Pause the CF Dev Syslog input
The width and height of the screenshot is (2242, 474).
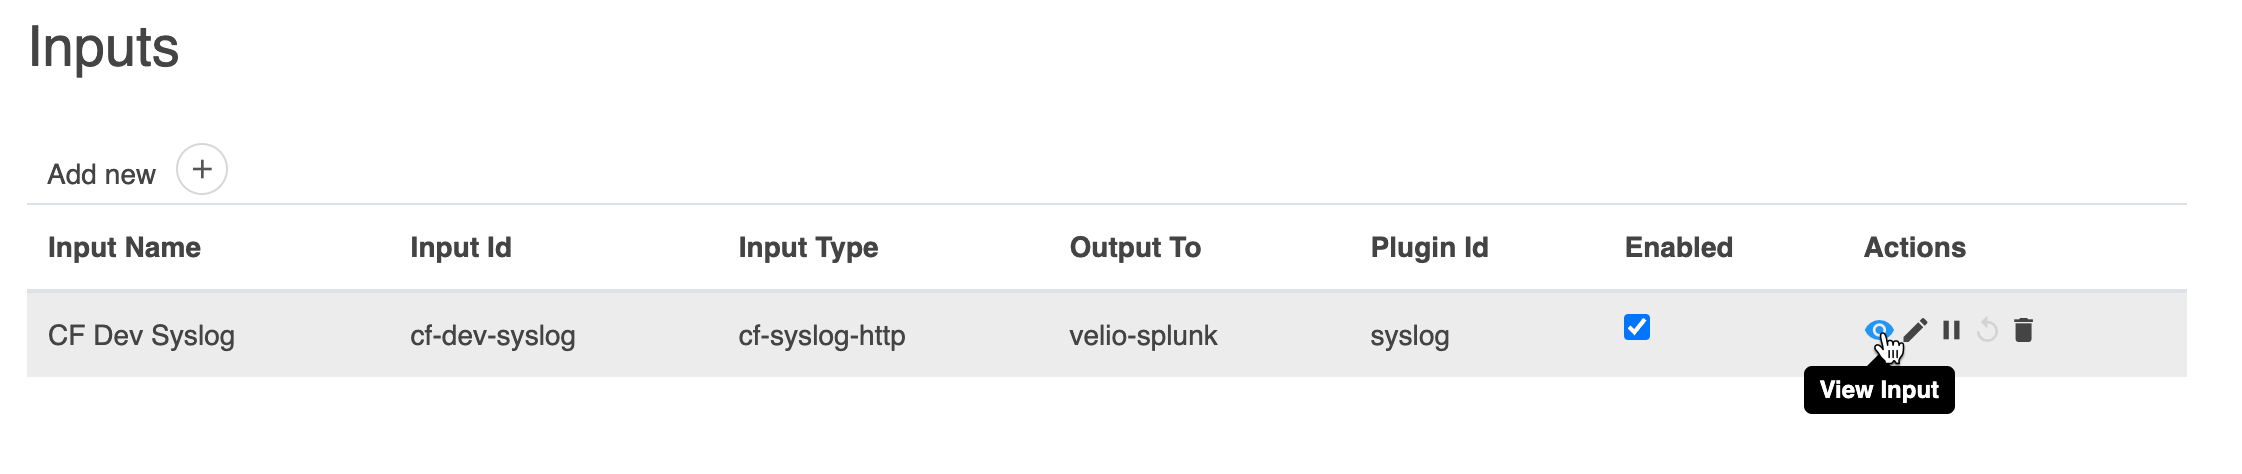[x=1951, y=330]
